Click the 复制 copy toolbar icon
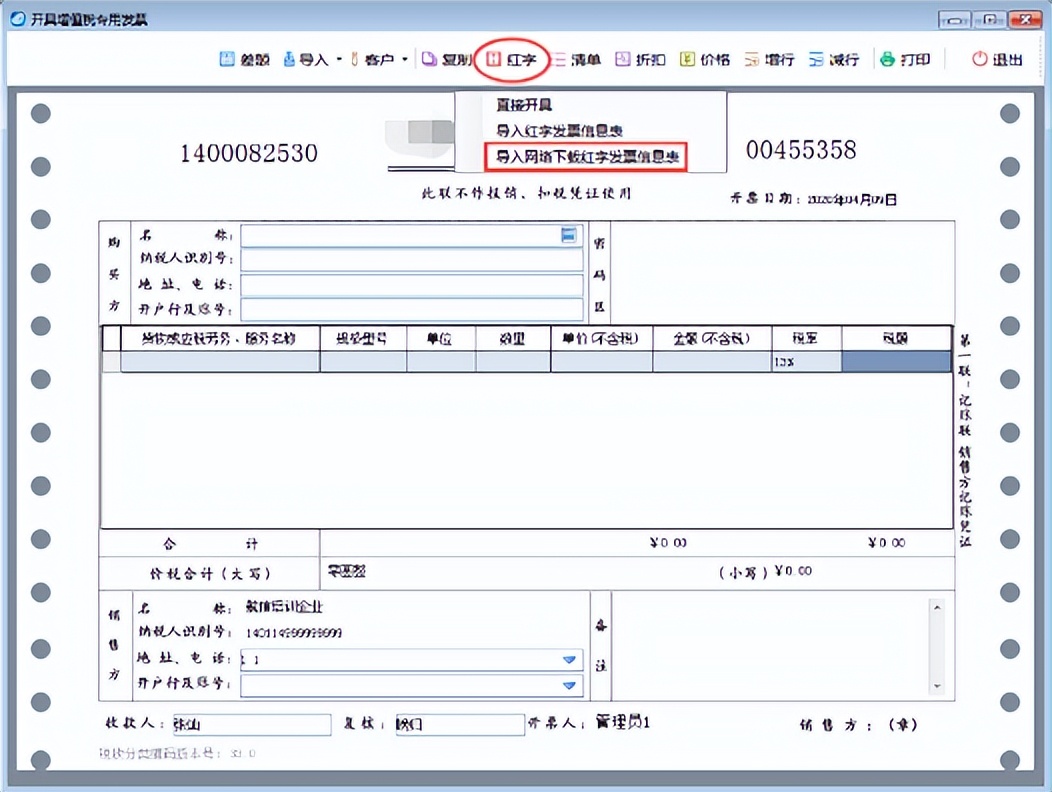Viewport: 1052px width, 792px height. [452, 59]
